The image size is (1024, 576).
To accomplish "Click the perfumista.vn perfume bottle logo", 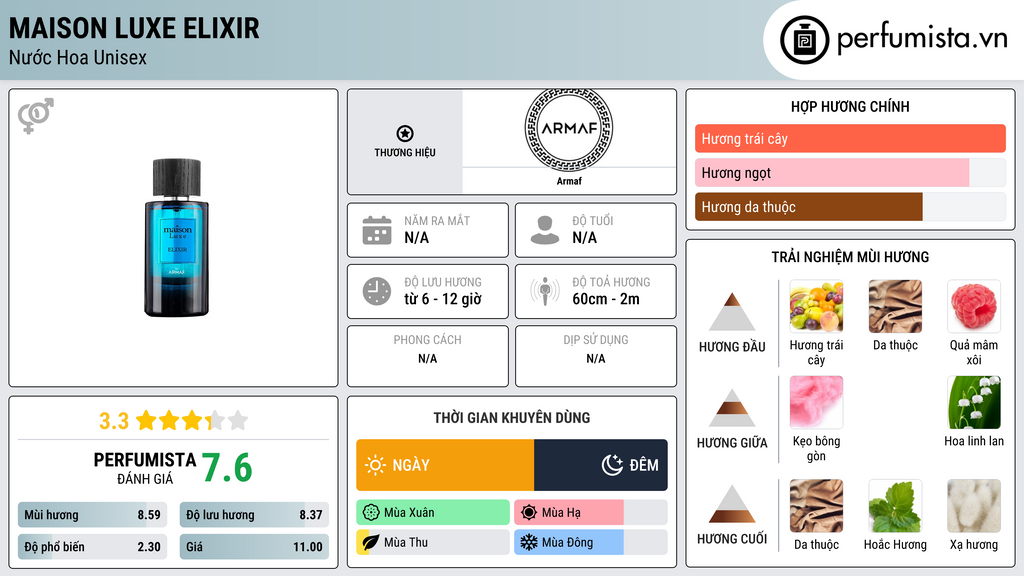I will tap(804, 40).
